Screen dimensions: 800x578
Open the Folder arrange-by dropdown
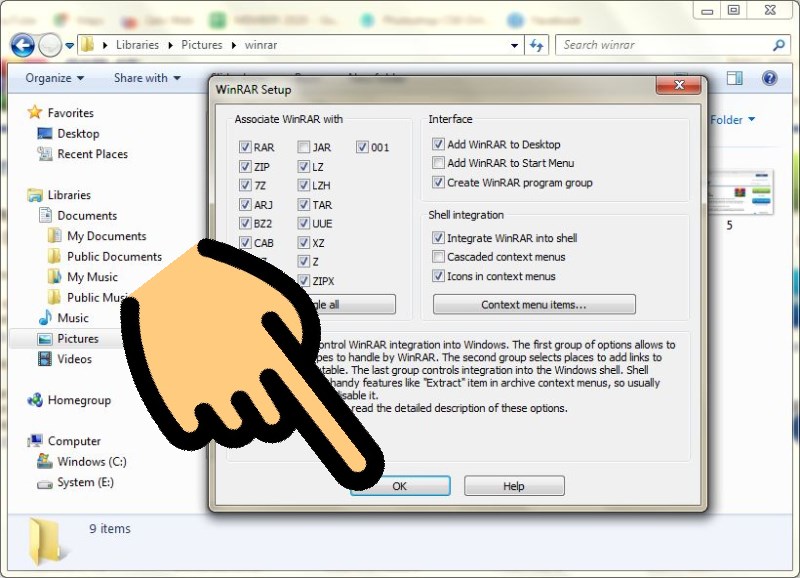[733, 120]
